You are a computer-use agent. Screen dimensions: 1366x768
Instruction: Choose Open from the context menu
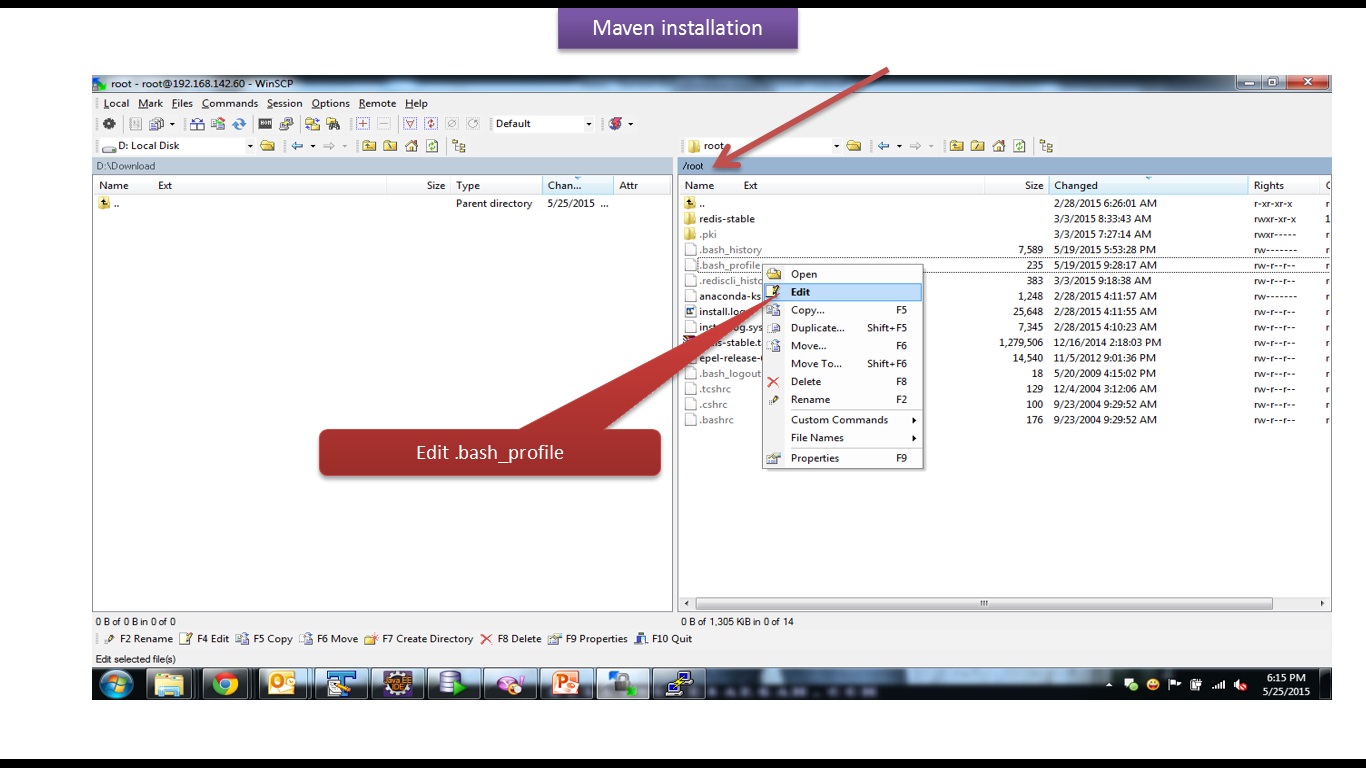(842, 274)
